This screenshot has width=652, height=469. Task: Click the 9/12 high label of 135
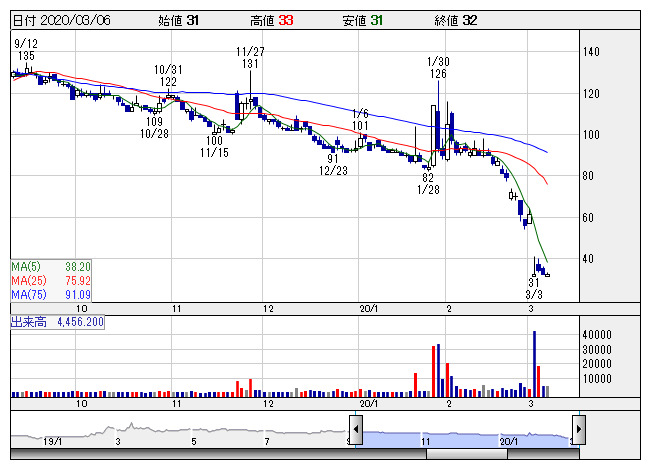pos(26,50)
